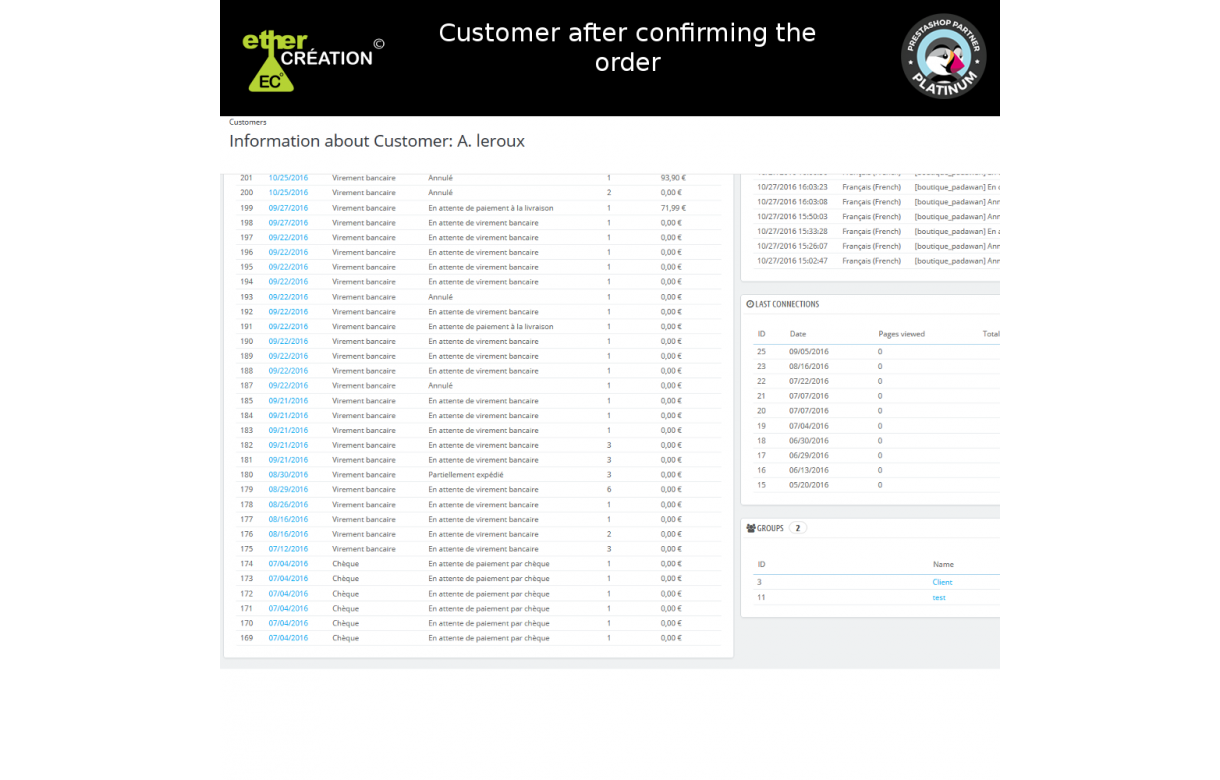Click the people icon beside Groups
Viewport: 1220px width, 780px height.
[751, 528]
